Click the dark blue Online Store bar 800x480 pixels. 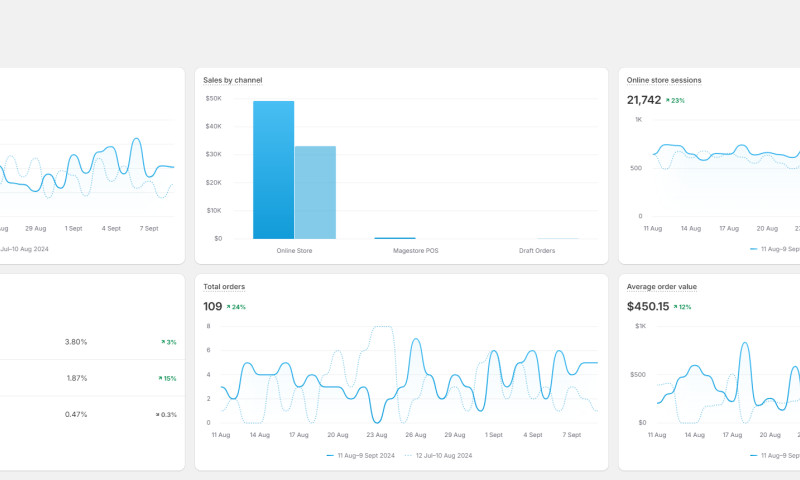point(273,170)
